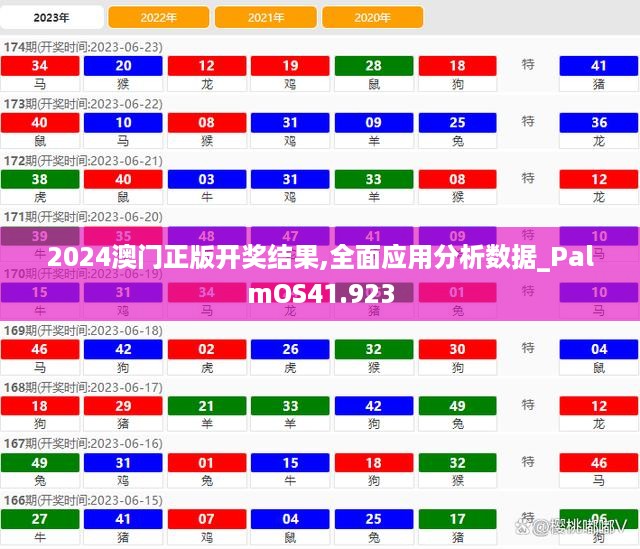
Task: Open the 2020年 results tab
Action: [x=372, y=18]
